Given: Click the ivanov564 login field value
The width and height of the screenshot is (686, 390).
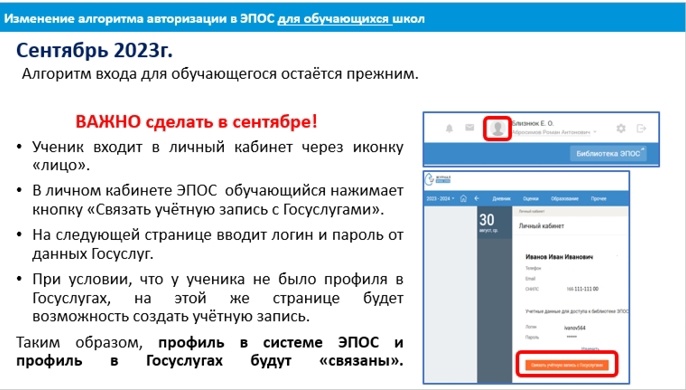Looking at the screenshot, I should [x=575, y=327].
